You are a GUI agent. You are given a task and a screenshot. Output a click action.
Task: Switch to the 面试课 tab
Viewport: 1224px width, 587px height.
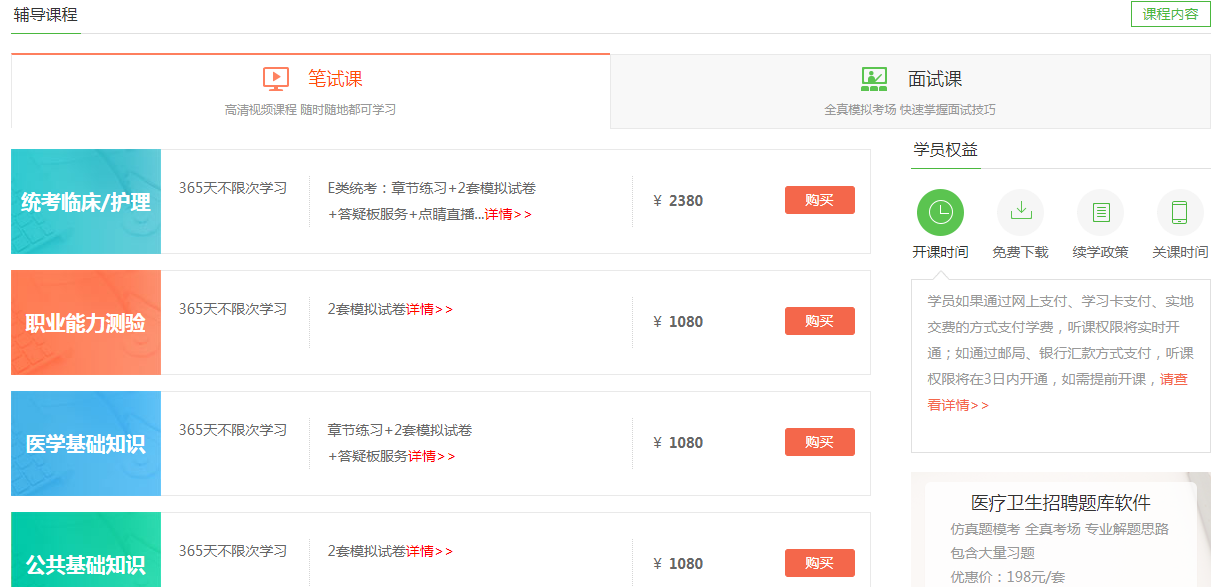(934, 79)
